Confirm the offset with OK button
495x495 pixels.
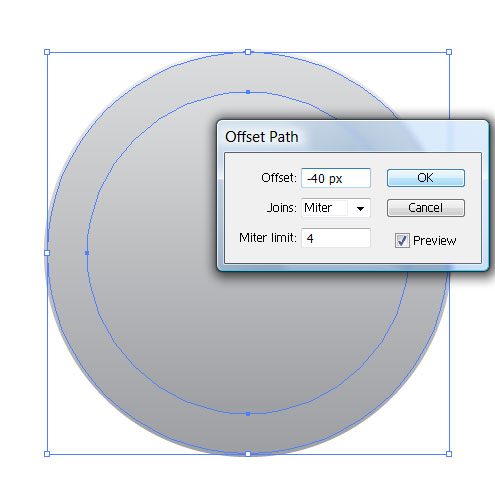coord(426,178)
